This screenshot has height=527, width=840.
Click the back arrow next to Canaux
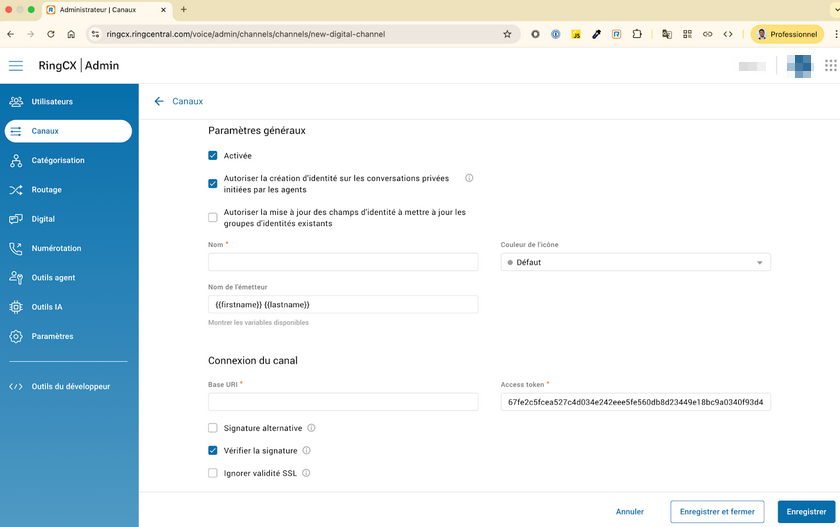159,101
